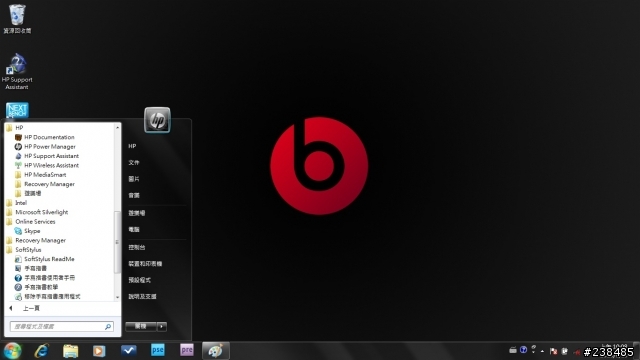Collapse the SoftStylus folder
The image size is (640, 360).
point(23,250)
